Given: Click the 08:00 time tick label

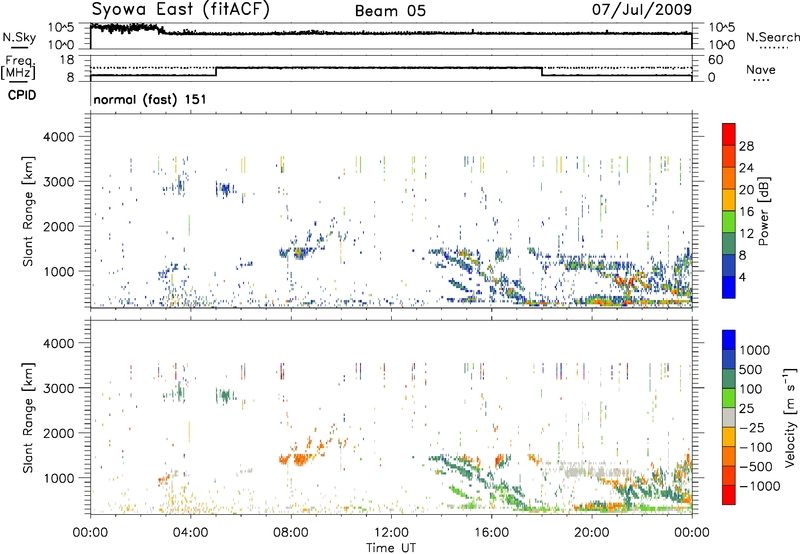Looking at the screenshot, I should point(291,532).
